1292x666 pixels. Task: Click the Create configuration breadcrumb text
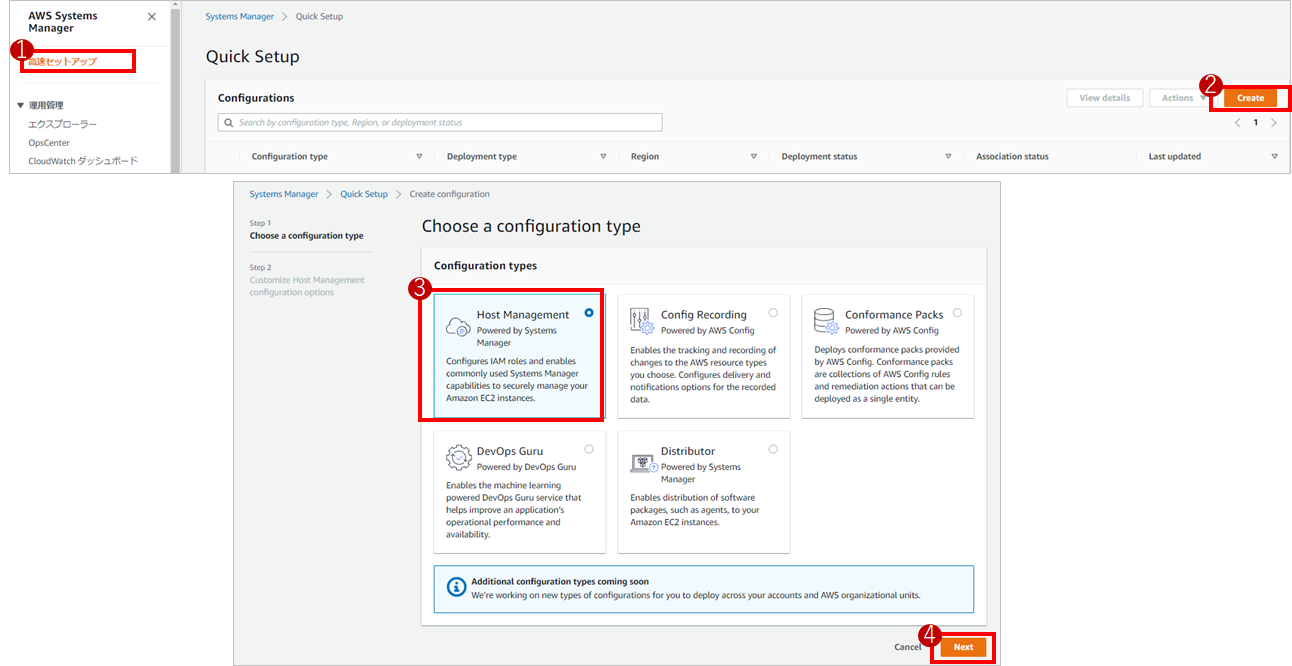[x=450, y=194]
